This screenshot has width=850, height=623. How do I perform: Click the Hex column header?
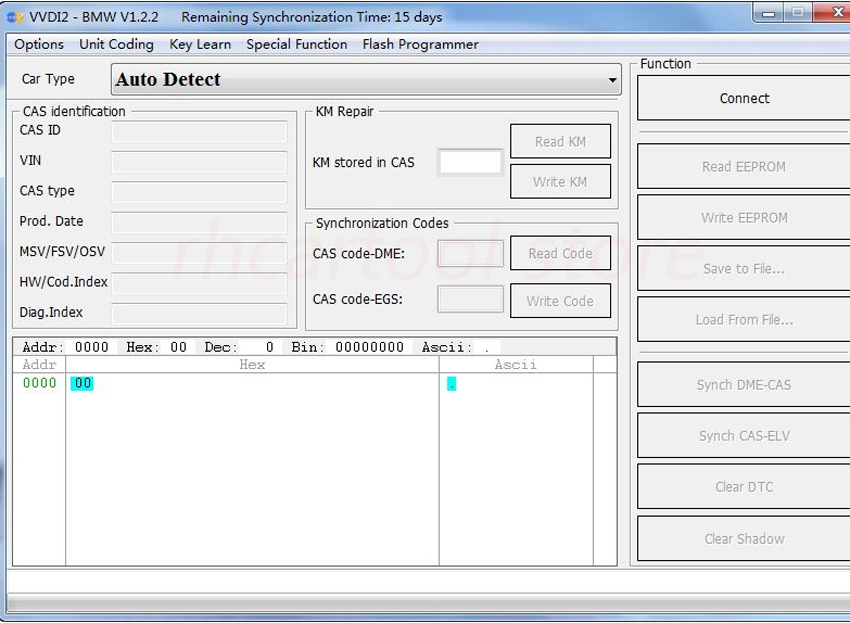252,364
